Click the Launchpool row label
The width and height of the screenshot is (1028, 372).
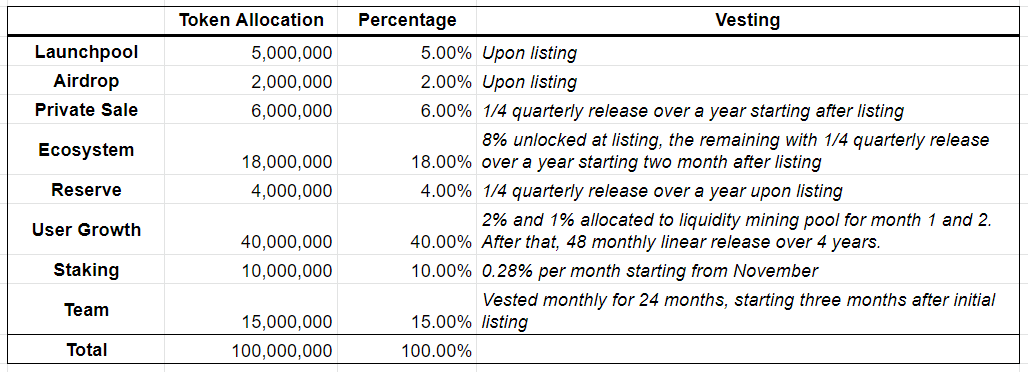click(x=87, y=52)
